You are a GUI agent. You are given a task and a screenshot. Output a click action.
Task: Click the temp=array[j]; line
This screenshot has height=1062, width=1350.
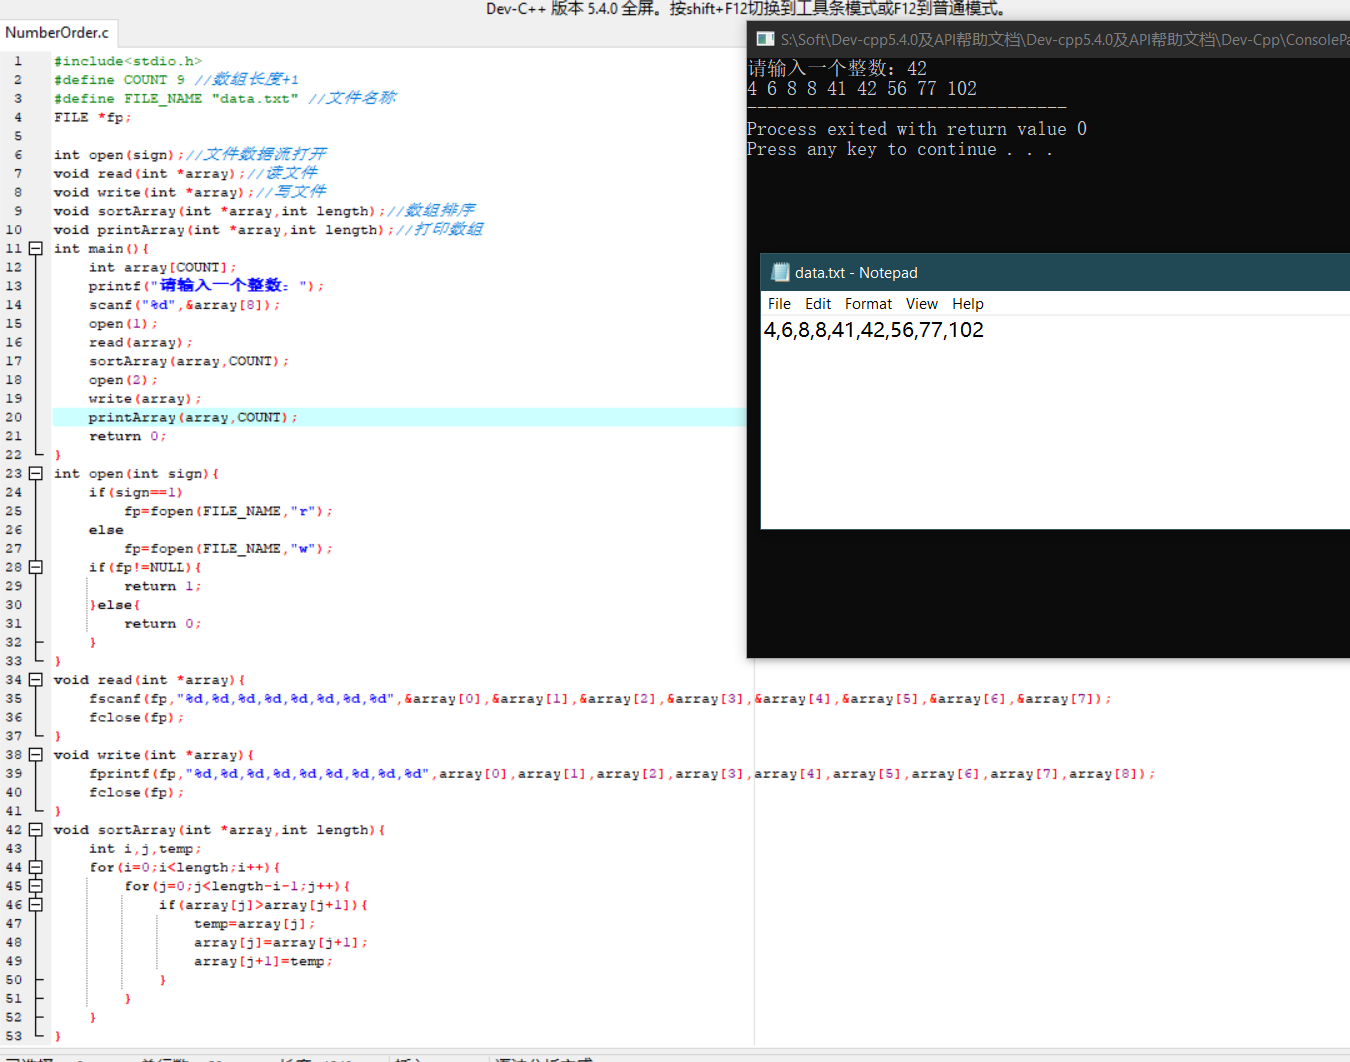(x=254, y=924)
